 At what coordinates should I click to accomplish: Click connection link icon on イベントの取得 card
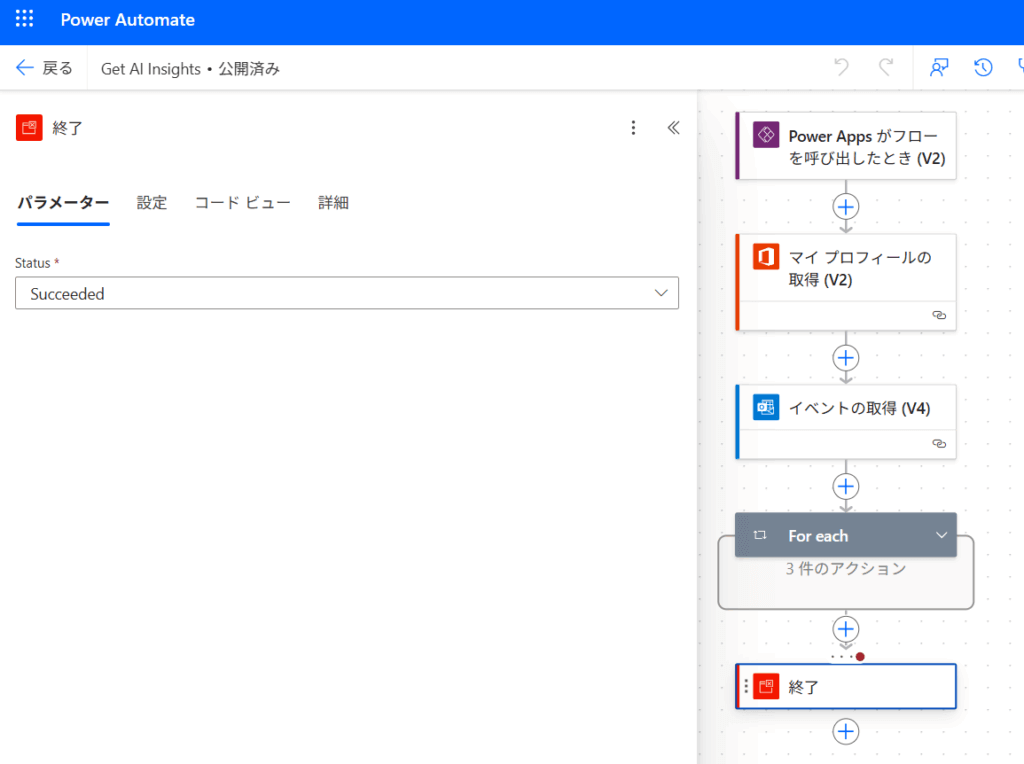pyautogui.click(x=939, y=444)
